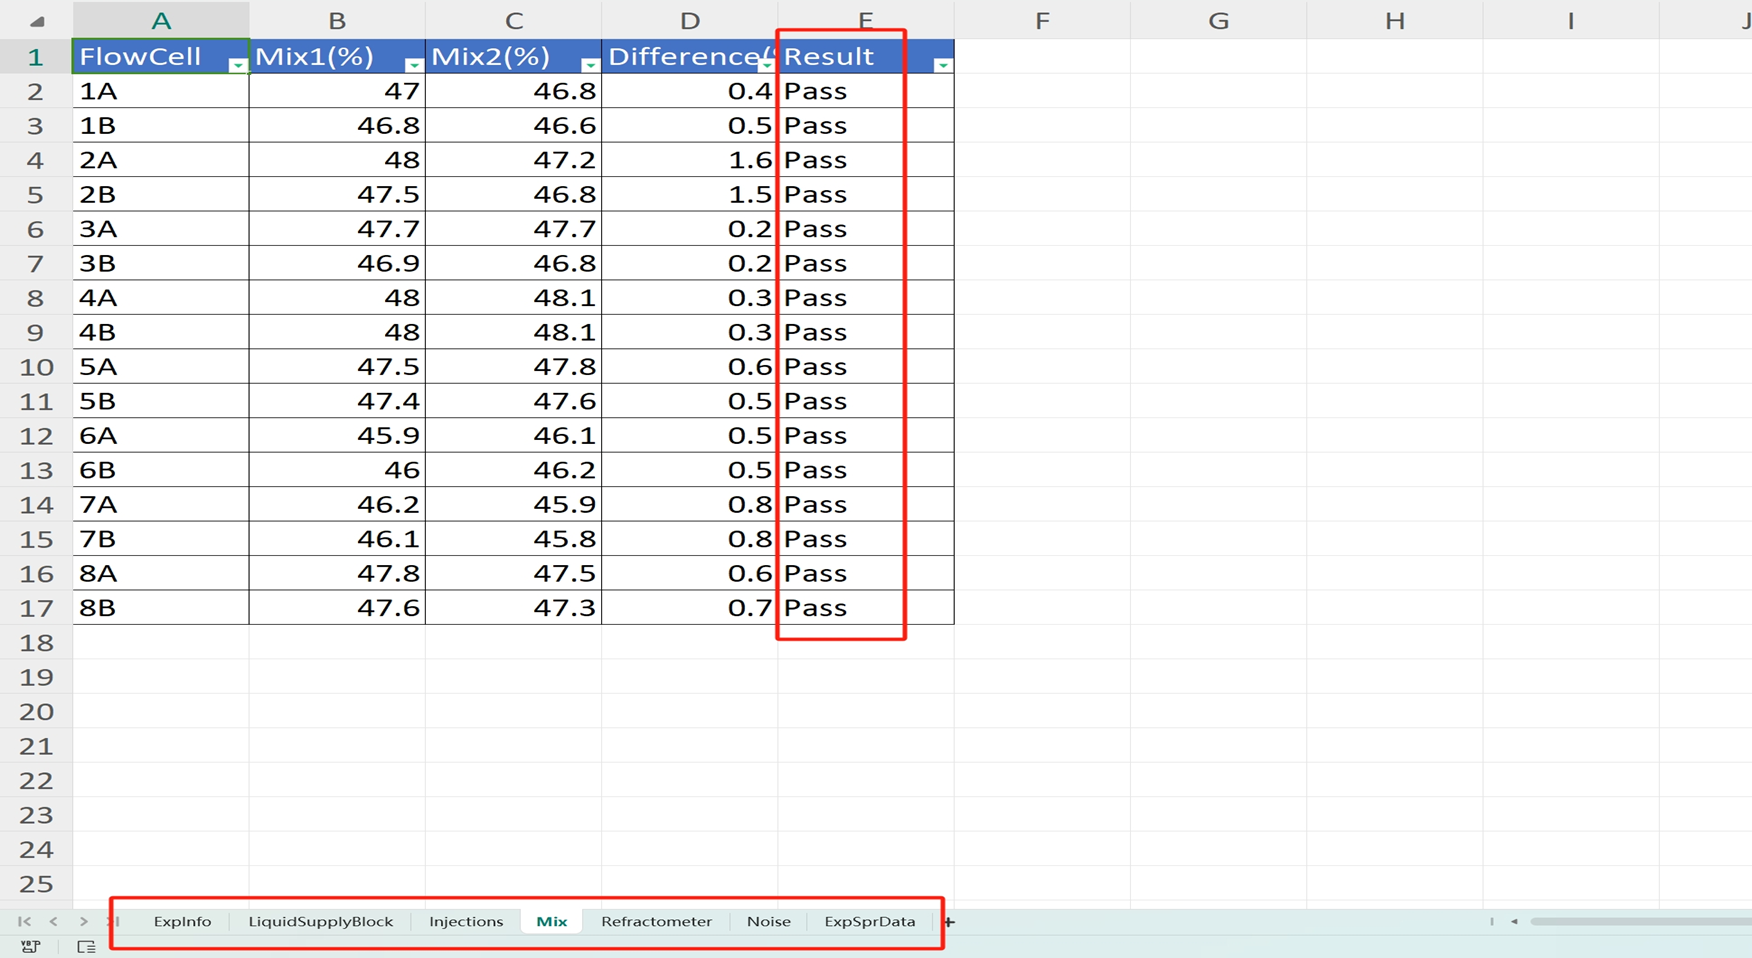The image size is (1752, 958).
Task: Click the add new sheet plus button
Action: pos(949,921)
